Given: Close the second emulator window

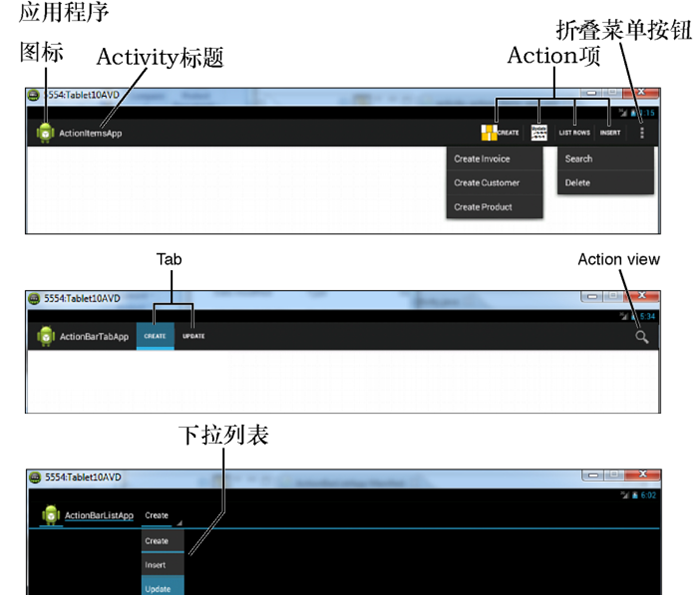Looking at the screenshot, I should coord(642,295).
